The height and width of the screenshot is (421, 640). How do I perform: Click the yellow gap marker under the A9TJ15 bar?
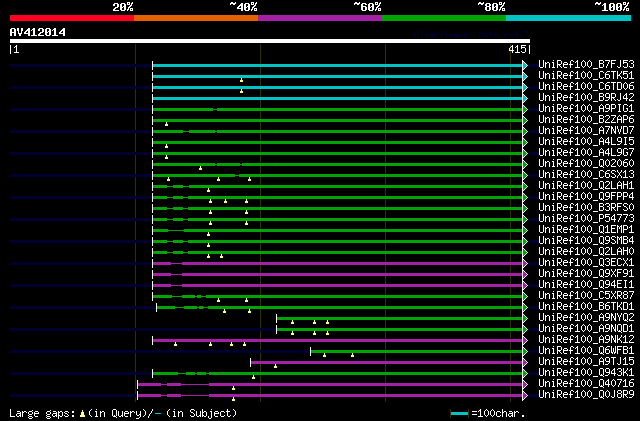pyautogui.click(x=276, y=366)
